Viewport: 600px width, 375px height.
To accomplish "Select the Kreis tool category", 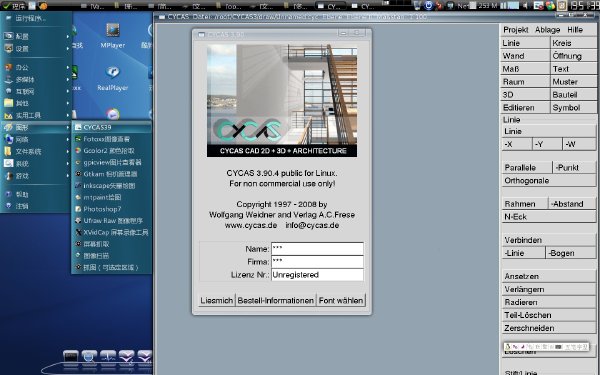I will (x=573, y=43).
